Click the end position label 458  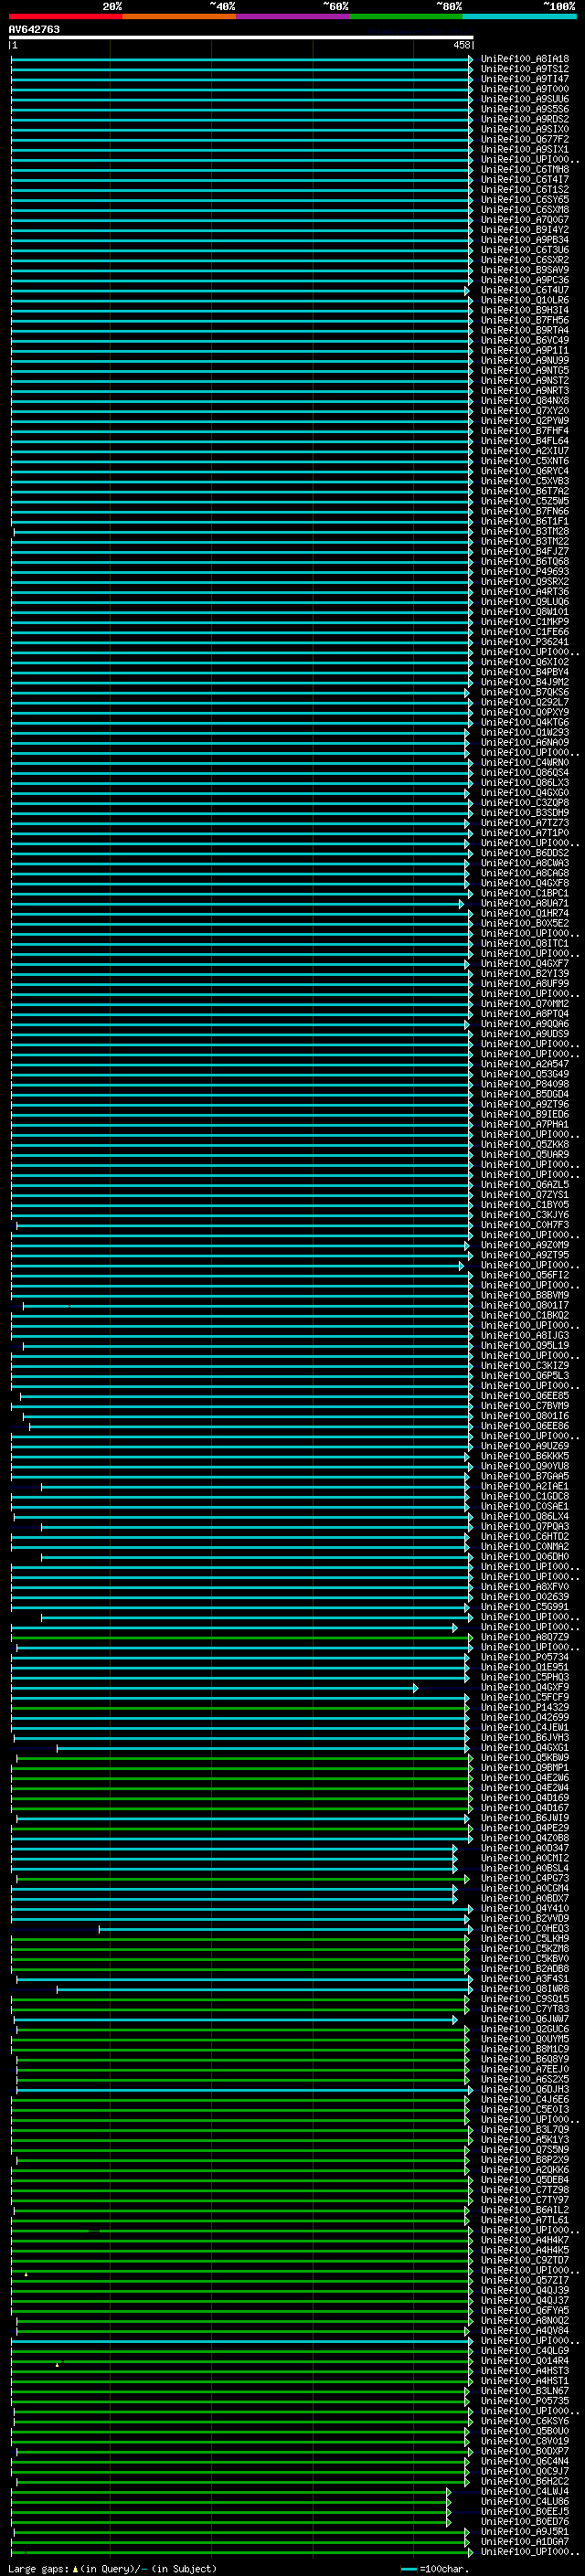[461, 45]
